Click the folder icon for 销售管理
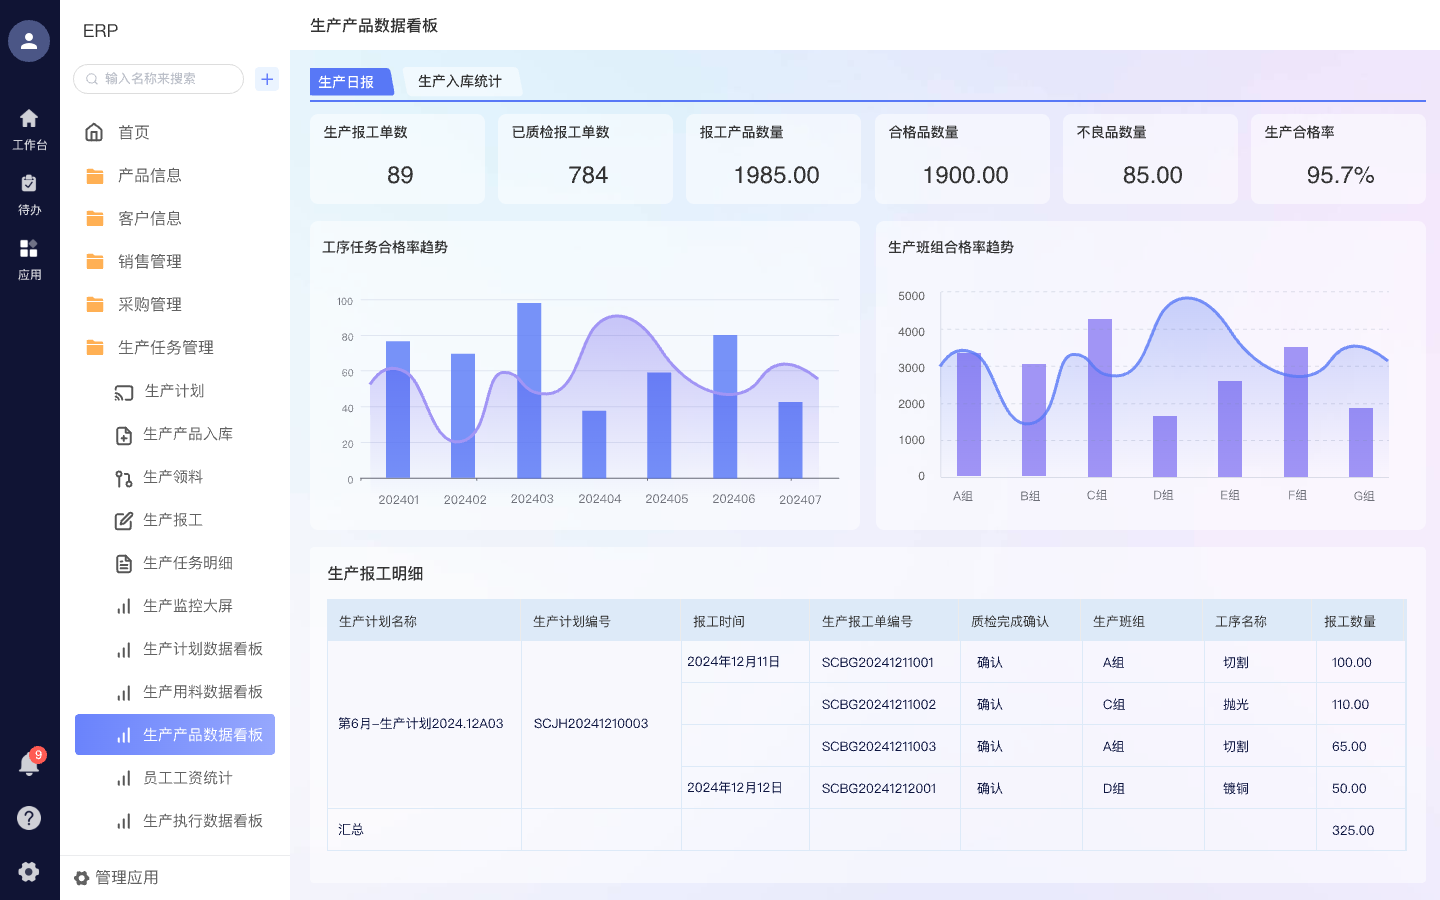1440x900 pixels. tap(95, 262)
